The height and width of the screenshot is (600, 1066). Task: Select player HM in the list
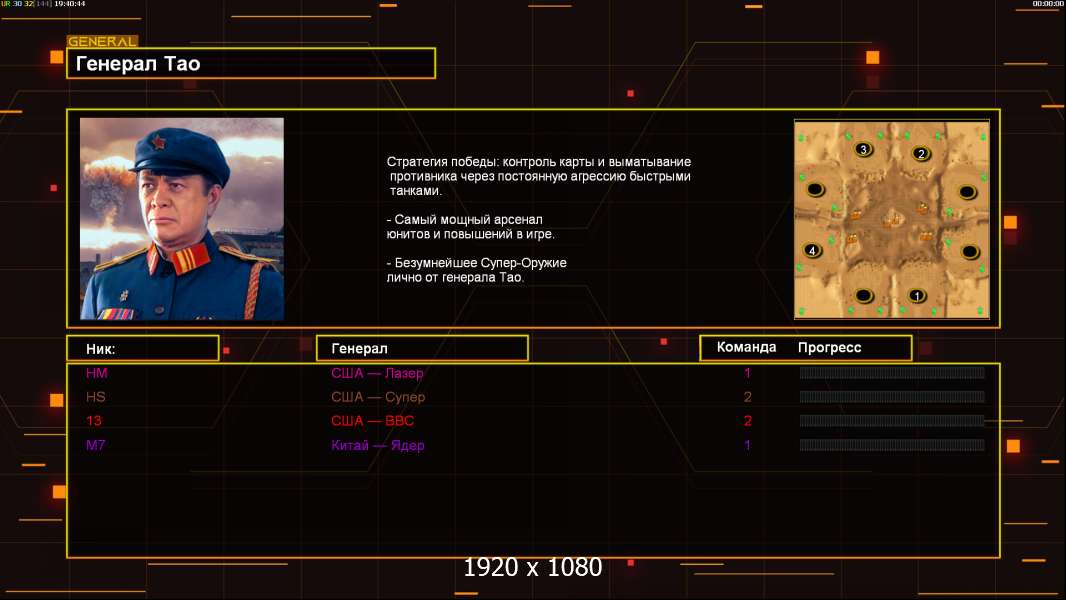coord(97,373)
